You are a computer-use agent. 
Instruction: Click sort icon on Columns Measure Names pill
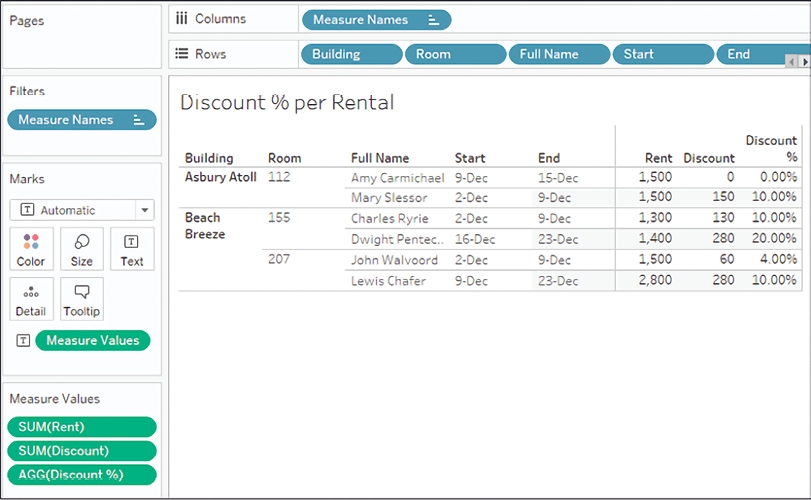[x=433, y=20]
